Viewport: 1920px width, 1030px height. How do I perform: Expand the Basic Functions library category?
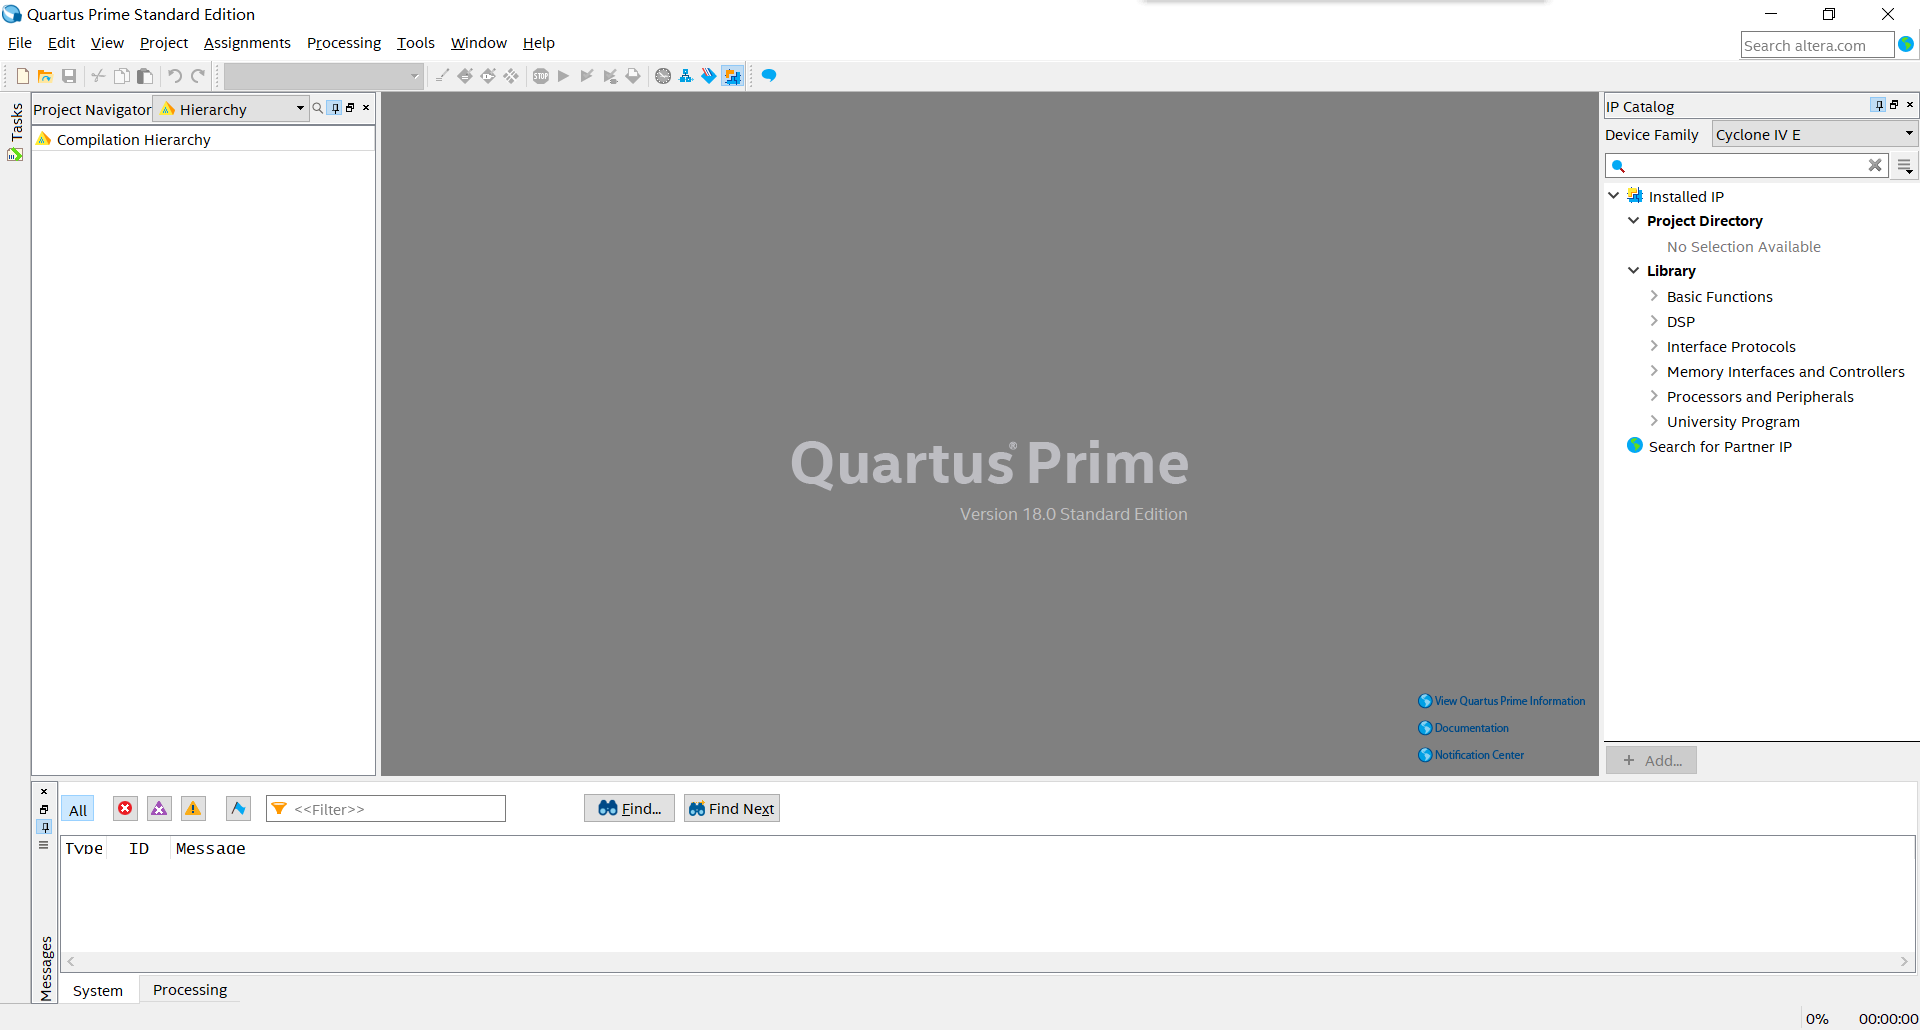tap(1656, 296)
